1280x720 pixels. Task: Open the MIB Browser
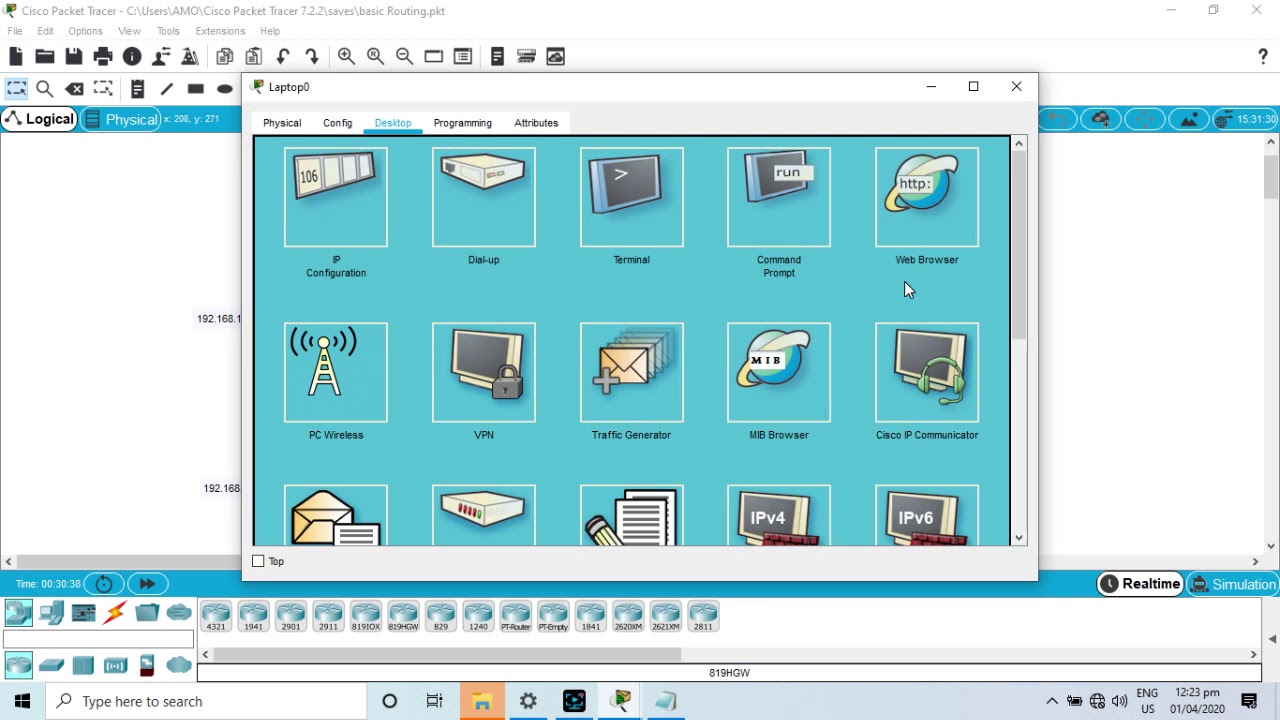click(779, 372)
